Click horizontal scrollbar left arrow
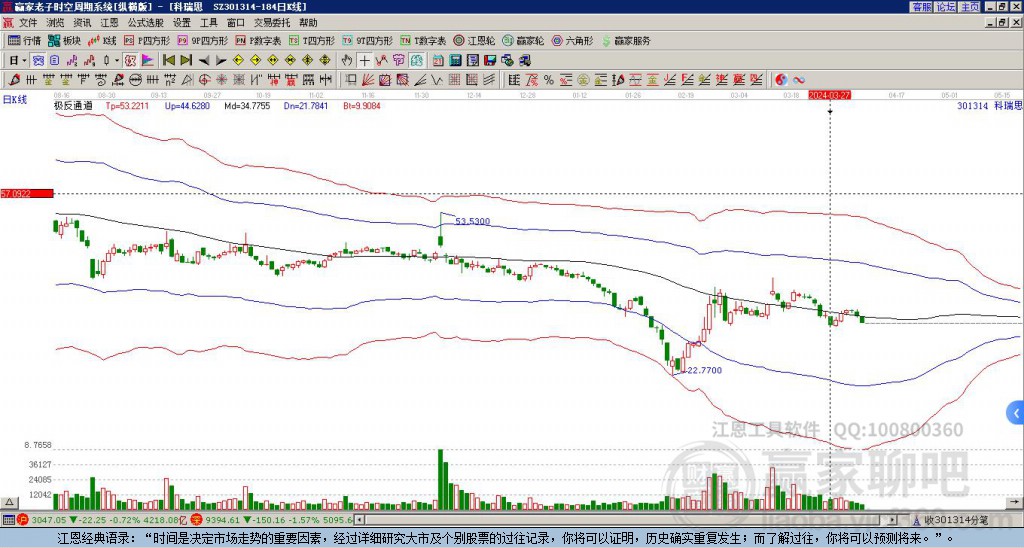This screenshot has height=548, width=1024. click(359, 520)
